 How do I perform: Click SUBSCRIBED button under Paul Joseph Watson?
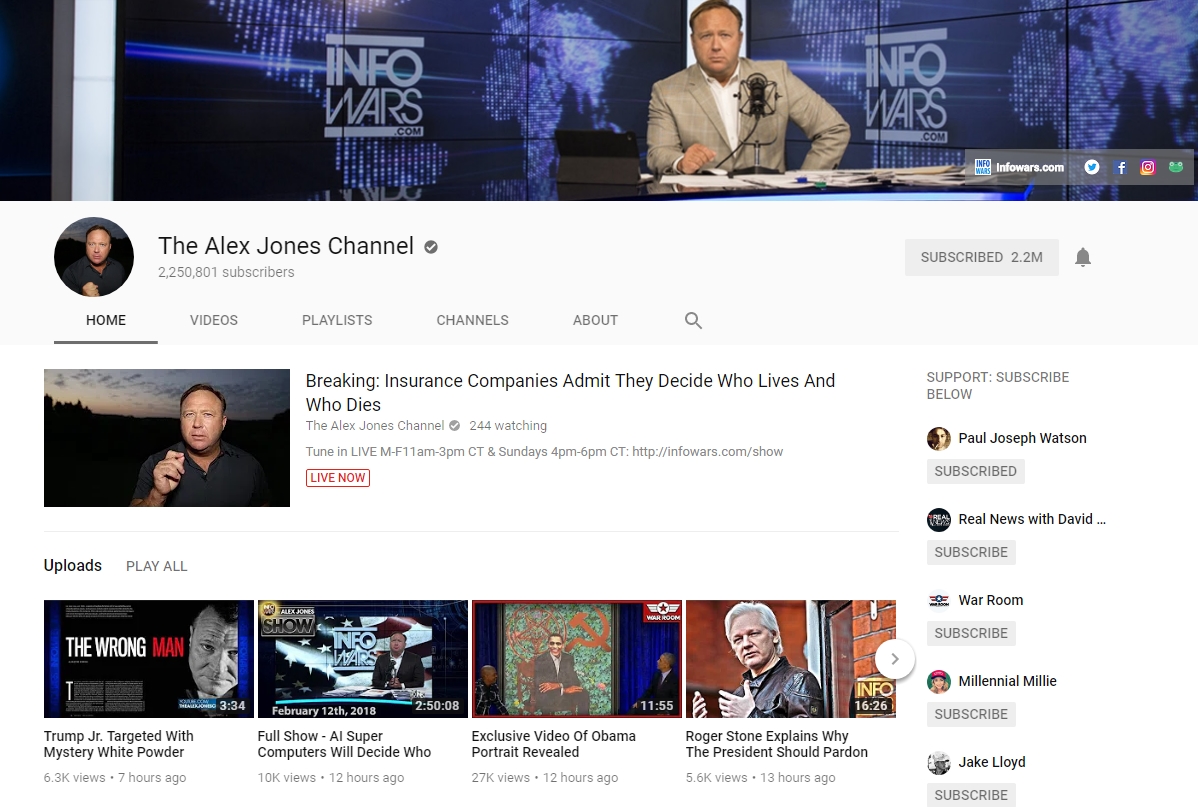click(976, 472)
